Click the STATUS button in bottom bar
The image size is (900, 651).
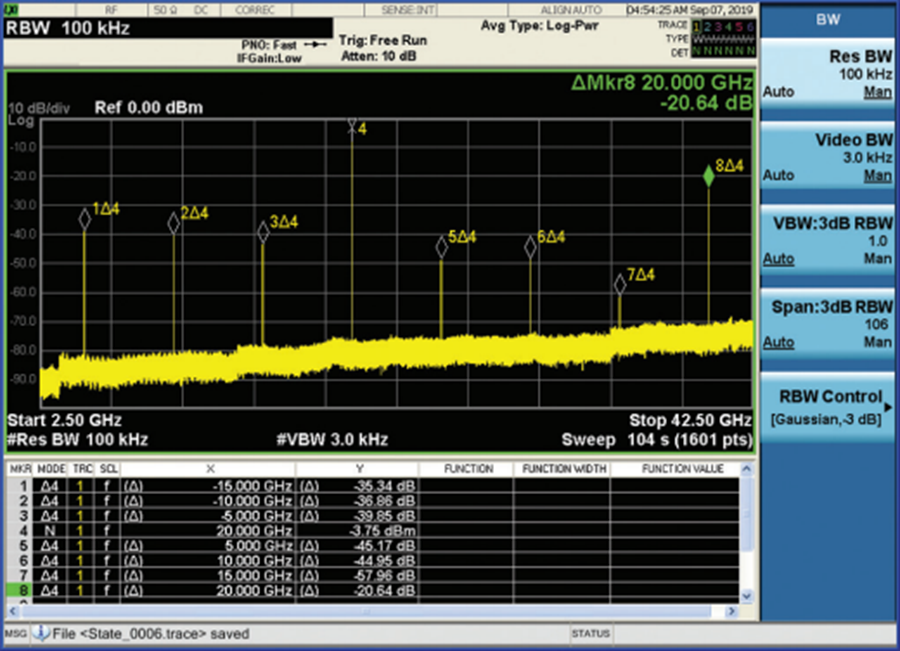[x=589, y=634]
